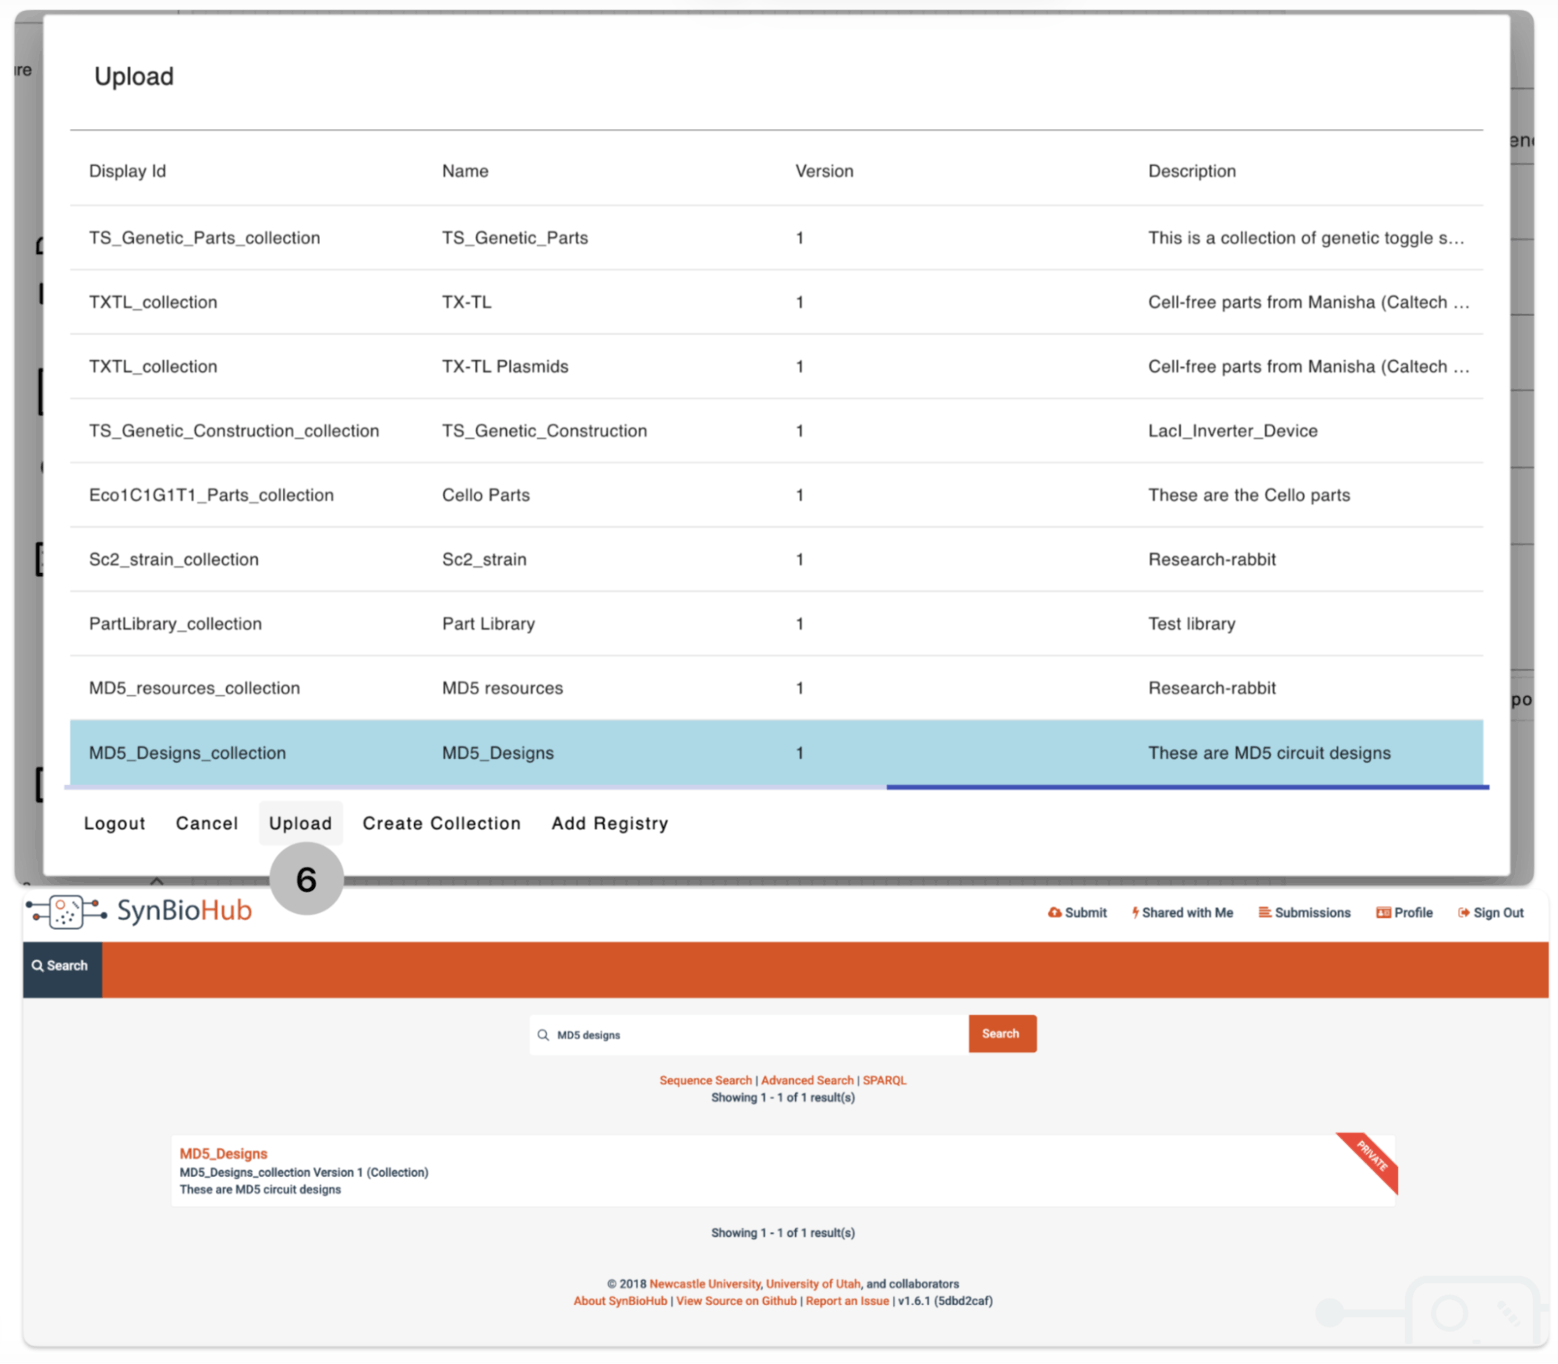Sign Out of SynBioHub
The image size is (1558, 1364).
click(x=1491, y=913)
